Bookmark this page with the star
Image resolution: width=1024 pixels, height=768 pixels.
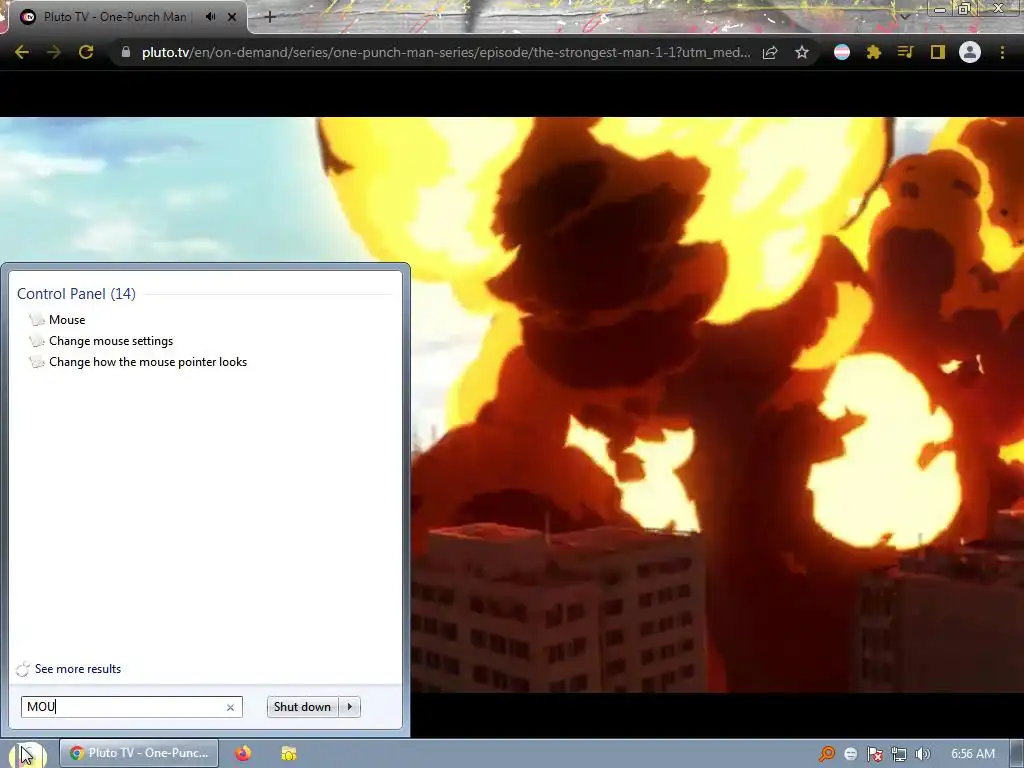pyautogui.click(x=802, y=52)
